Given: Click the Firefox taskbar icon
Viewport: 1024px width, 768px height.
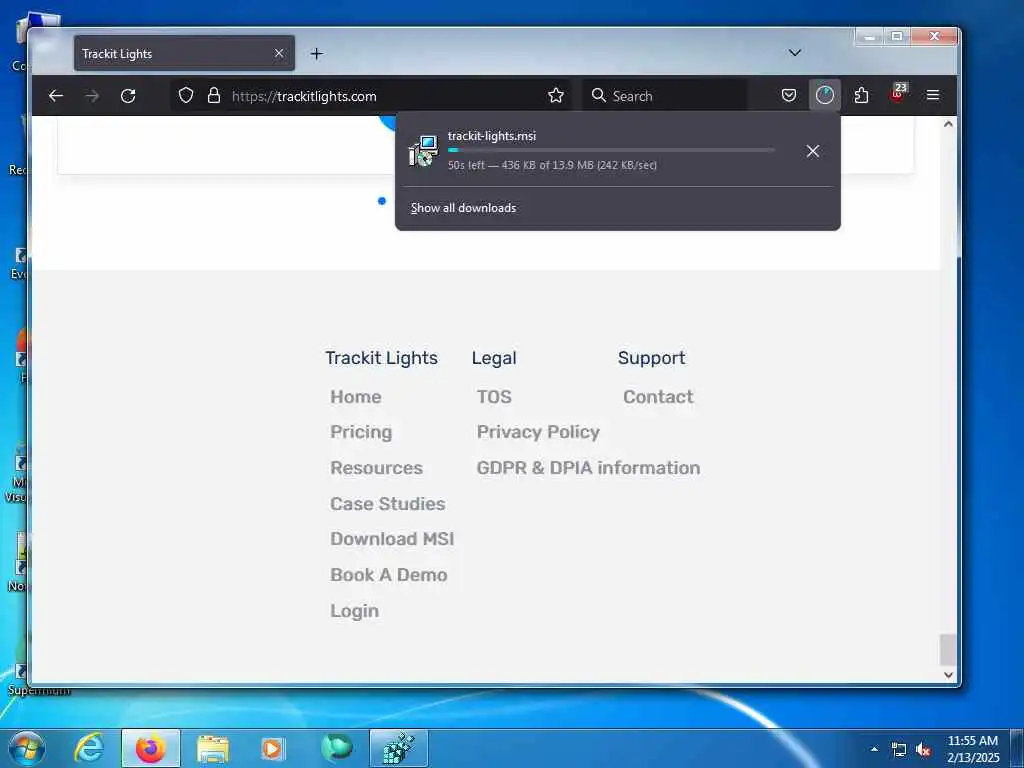Looking at the screenshot, I should pos(151,748).
